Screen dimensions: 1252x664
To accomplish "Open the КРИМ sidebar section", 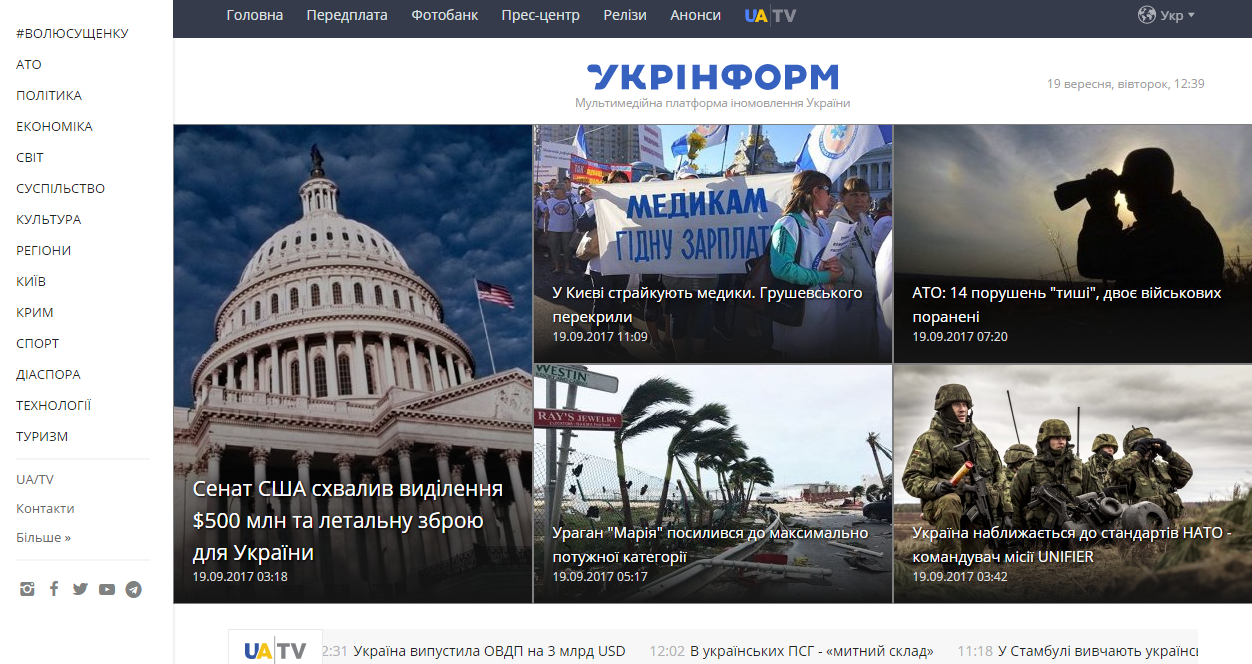I will [x=35, y=312].
